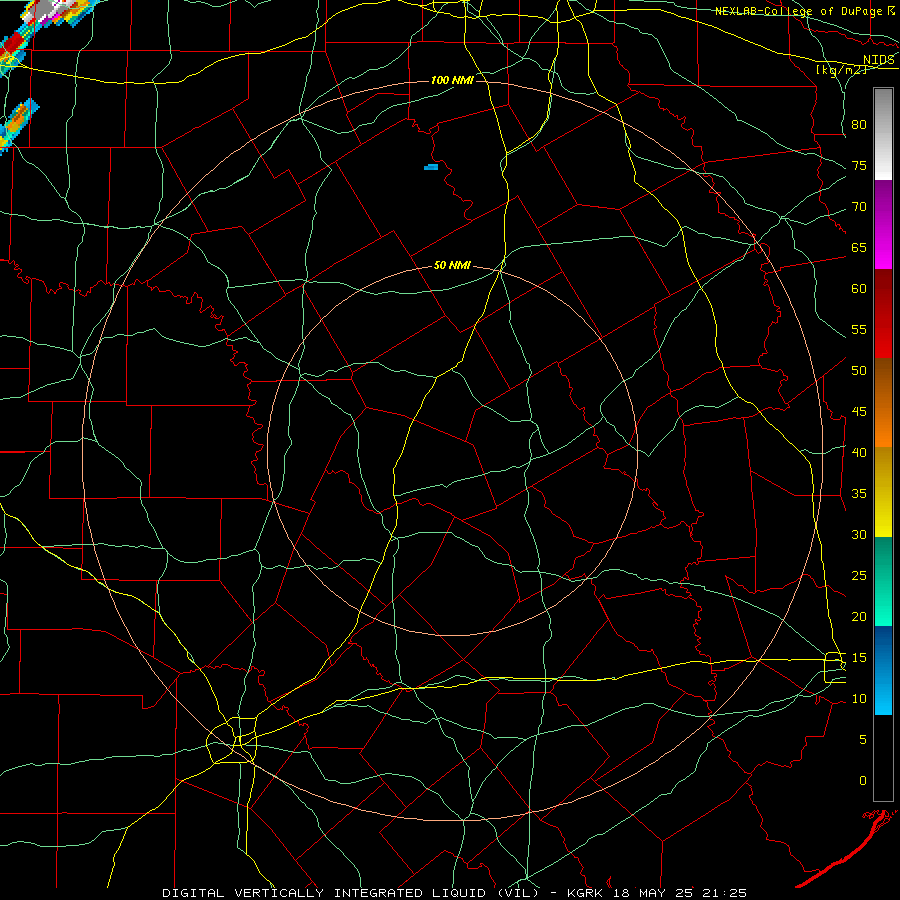Click the [kg/m2] units label

(x=841, y=69)
